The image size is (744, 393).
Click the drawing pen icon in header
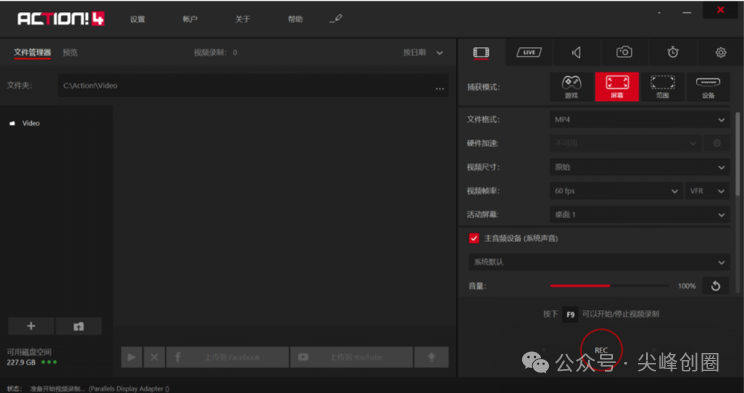pos(335,19)
